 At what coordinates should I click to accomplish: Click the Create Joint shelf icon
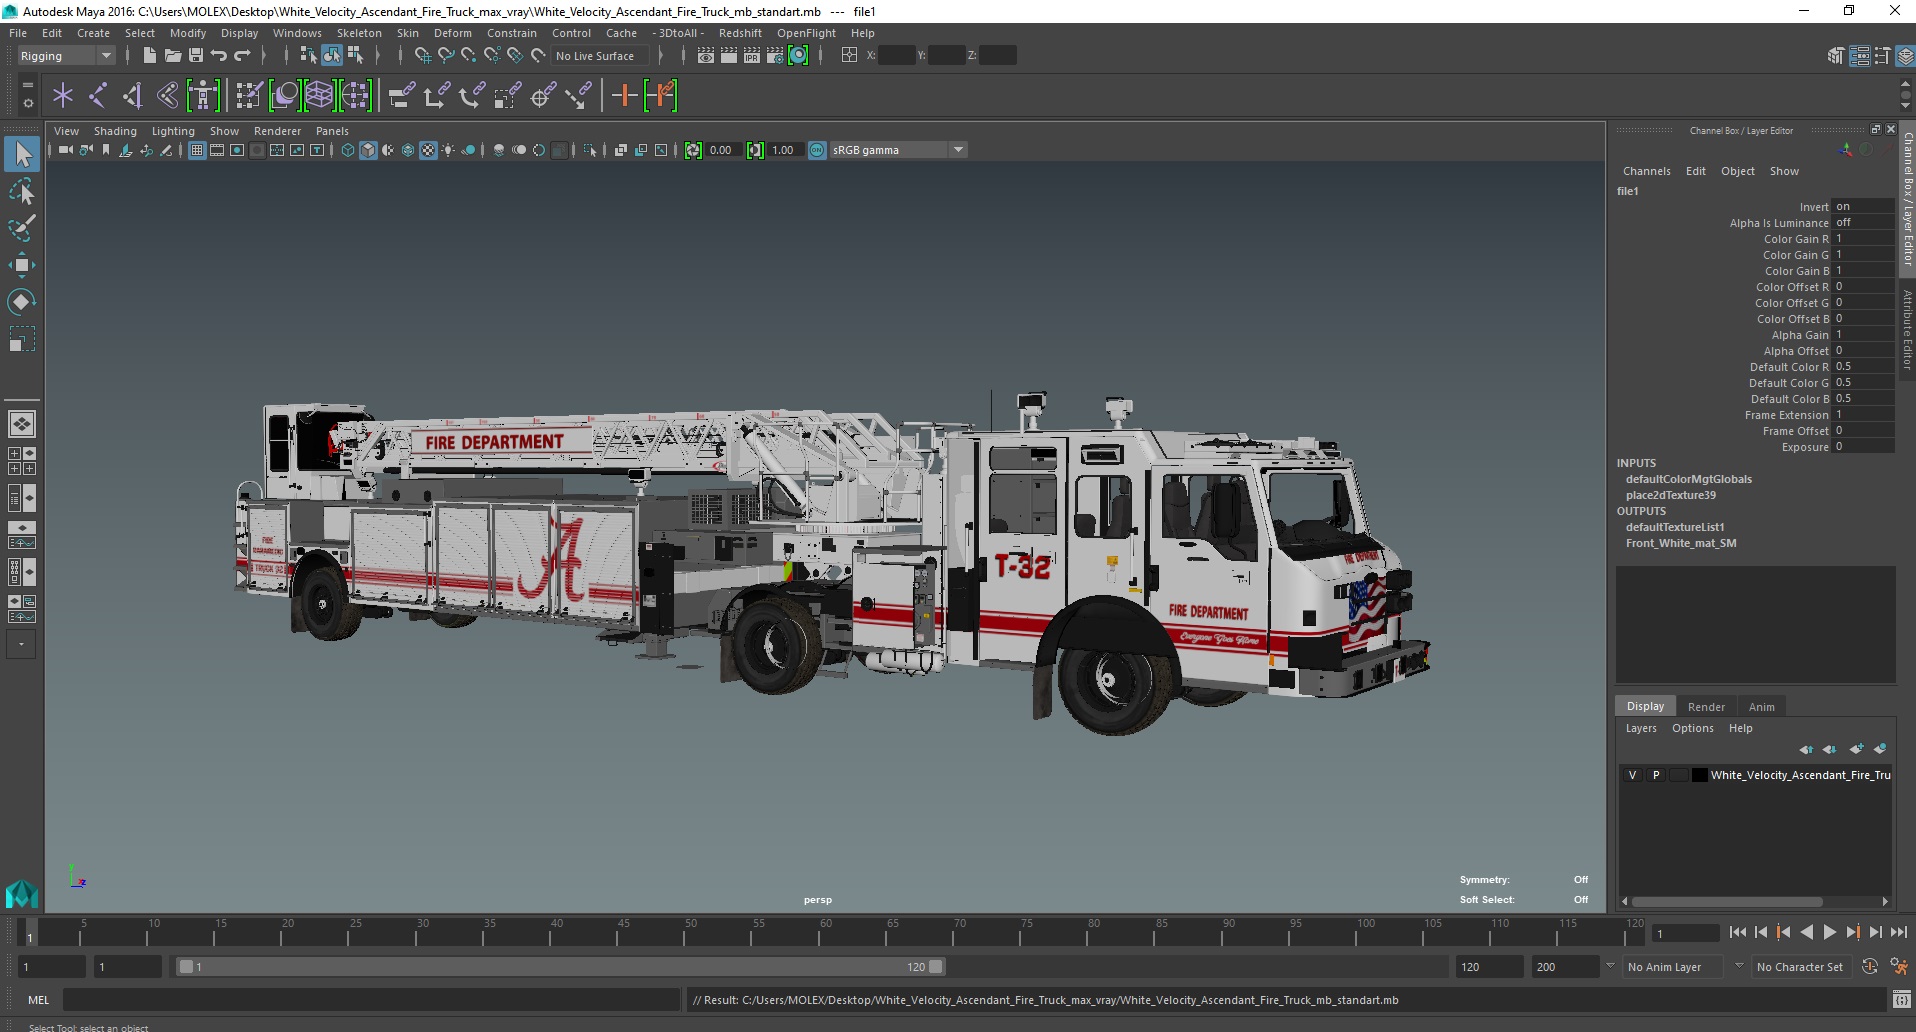coord(98,96)
